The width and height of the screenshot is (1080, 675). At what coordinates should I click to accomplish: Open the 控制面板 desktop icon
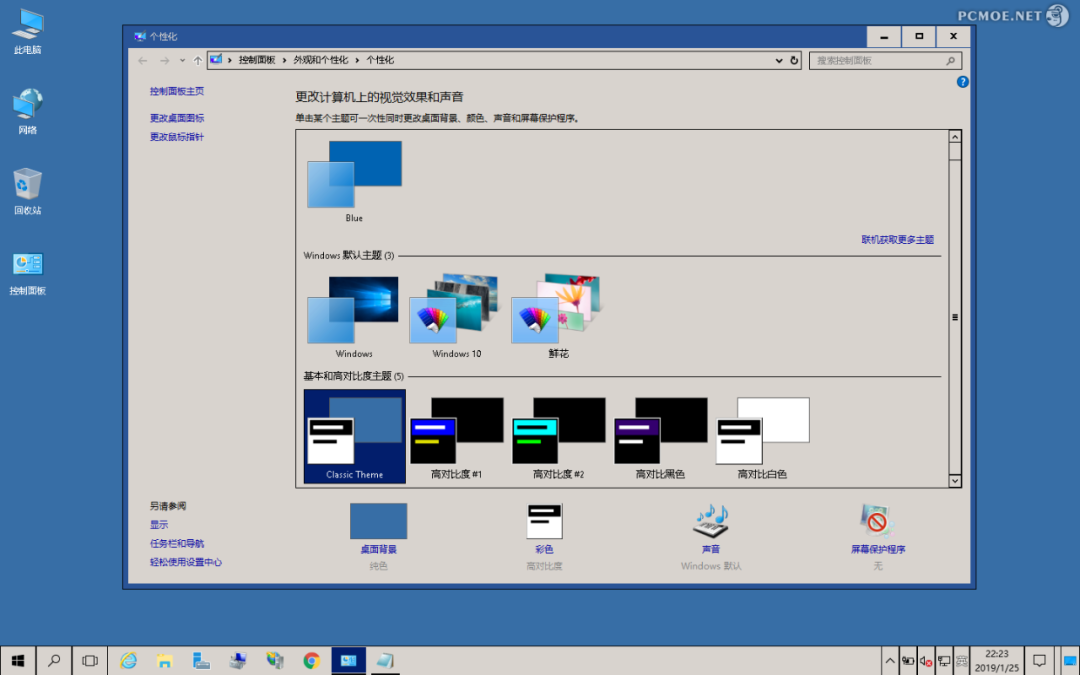27,266
